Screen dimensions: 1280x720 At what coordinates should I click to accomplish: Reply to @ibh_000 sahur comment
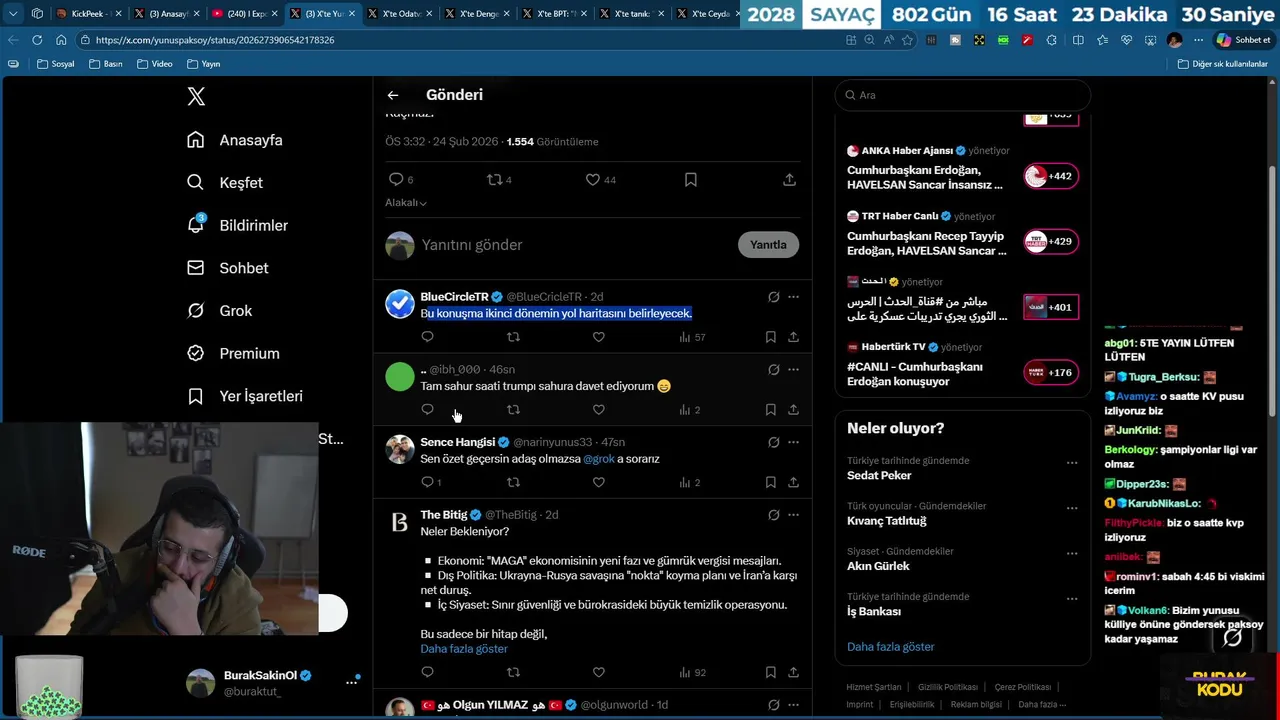point(427,409)
